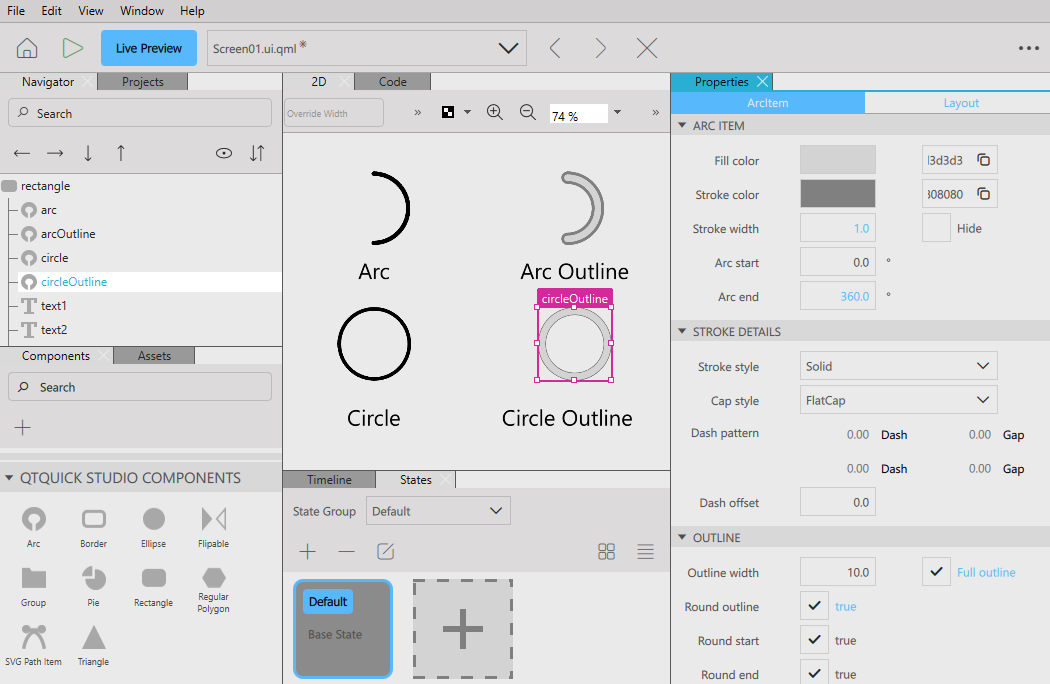Viewport: 1050px width, 684px height.
Task: Switch to the Code tab
Action: (392, 82)
